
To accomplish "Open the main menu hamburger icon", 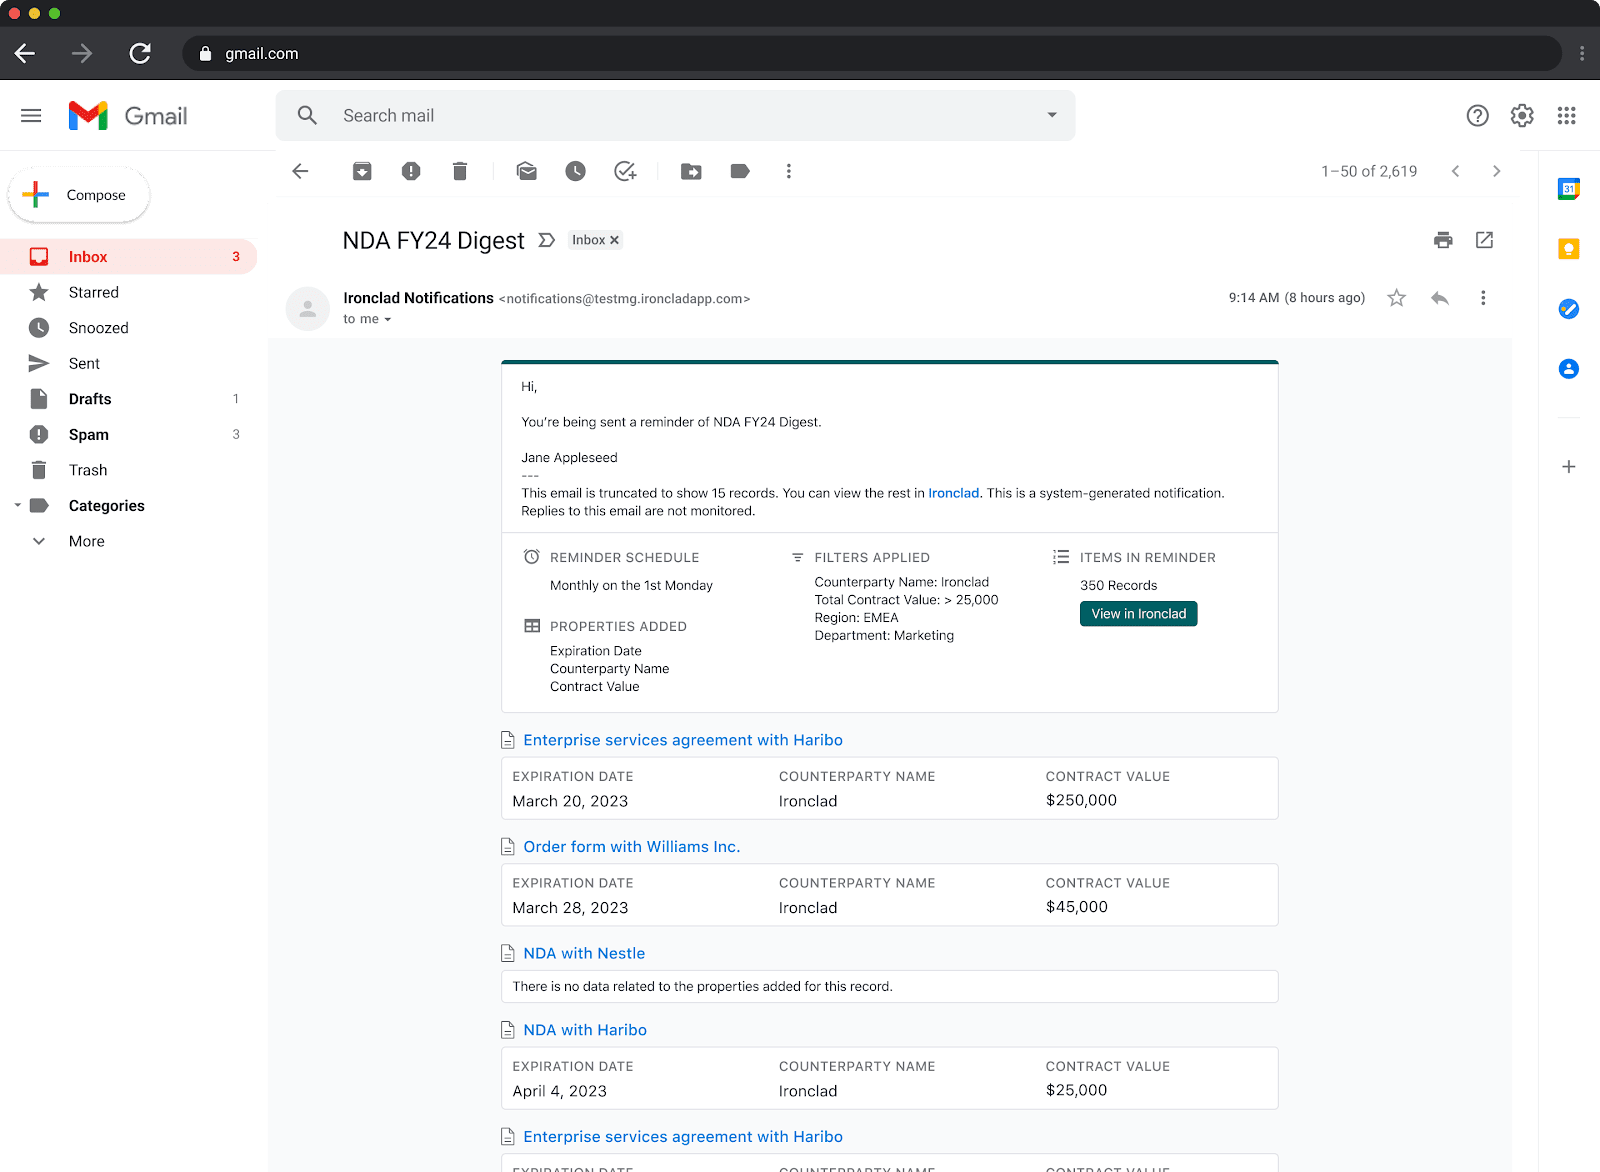I will [x=31, y=116].
